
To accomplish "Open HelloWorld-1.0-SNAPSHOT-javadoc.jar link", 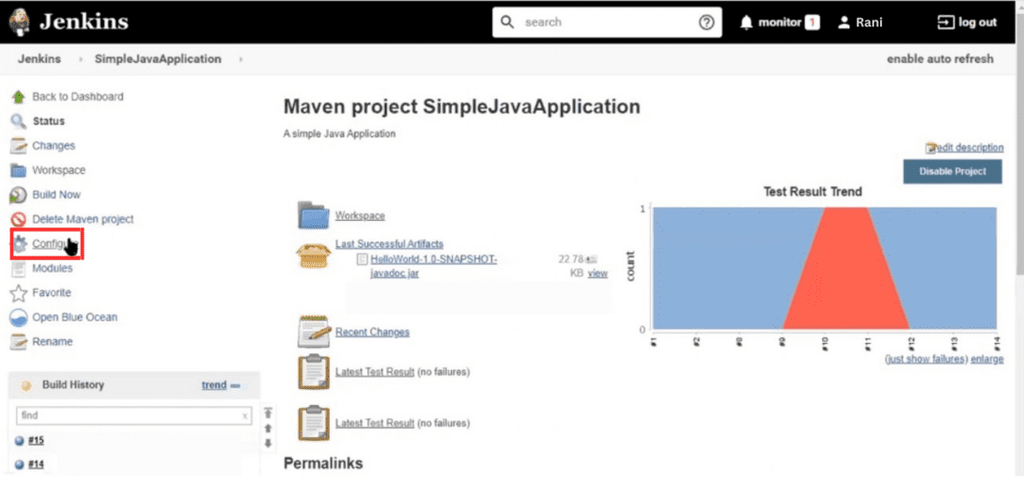I will 433,266.
